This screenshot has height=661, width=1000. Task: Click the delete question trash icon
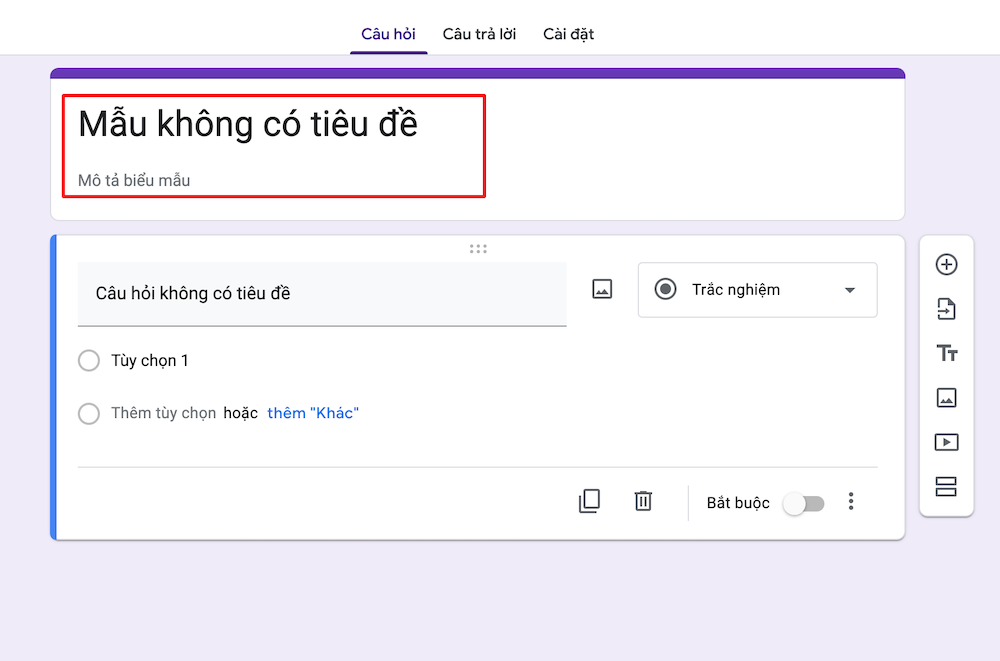coord(643,501)
